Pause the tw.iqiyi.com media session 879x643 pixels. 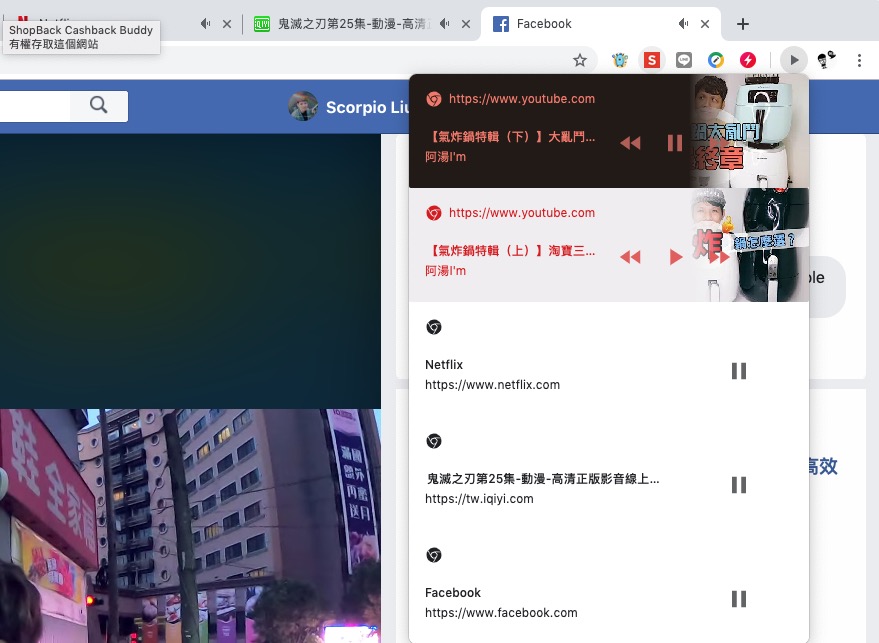coord(739,485)
